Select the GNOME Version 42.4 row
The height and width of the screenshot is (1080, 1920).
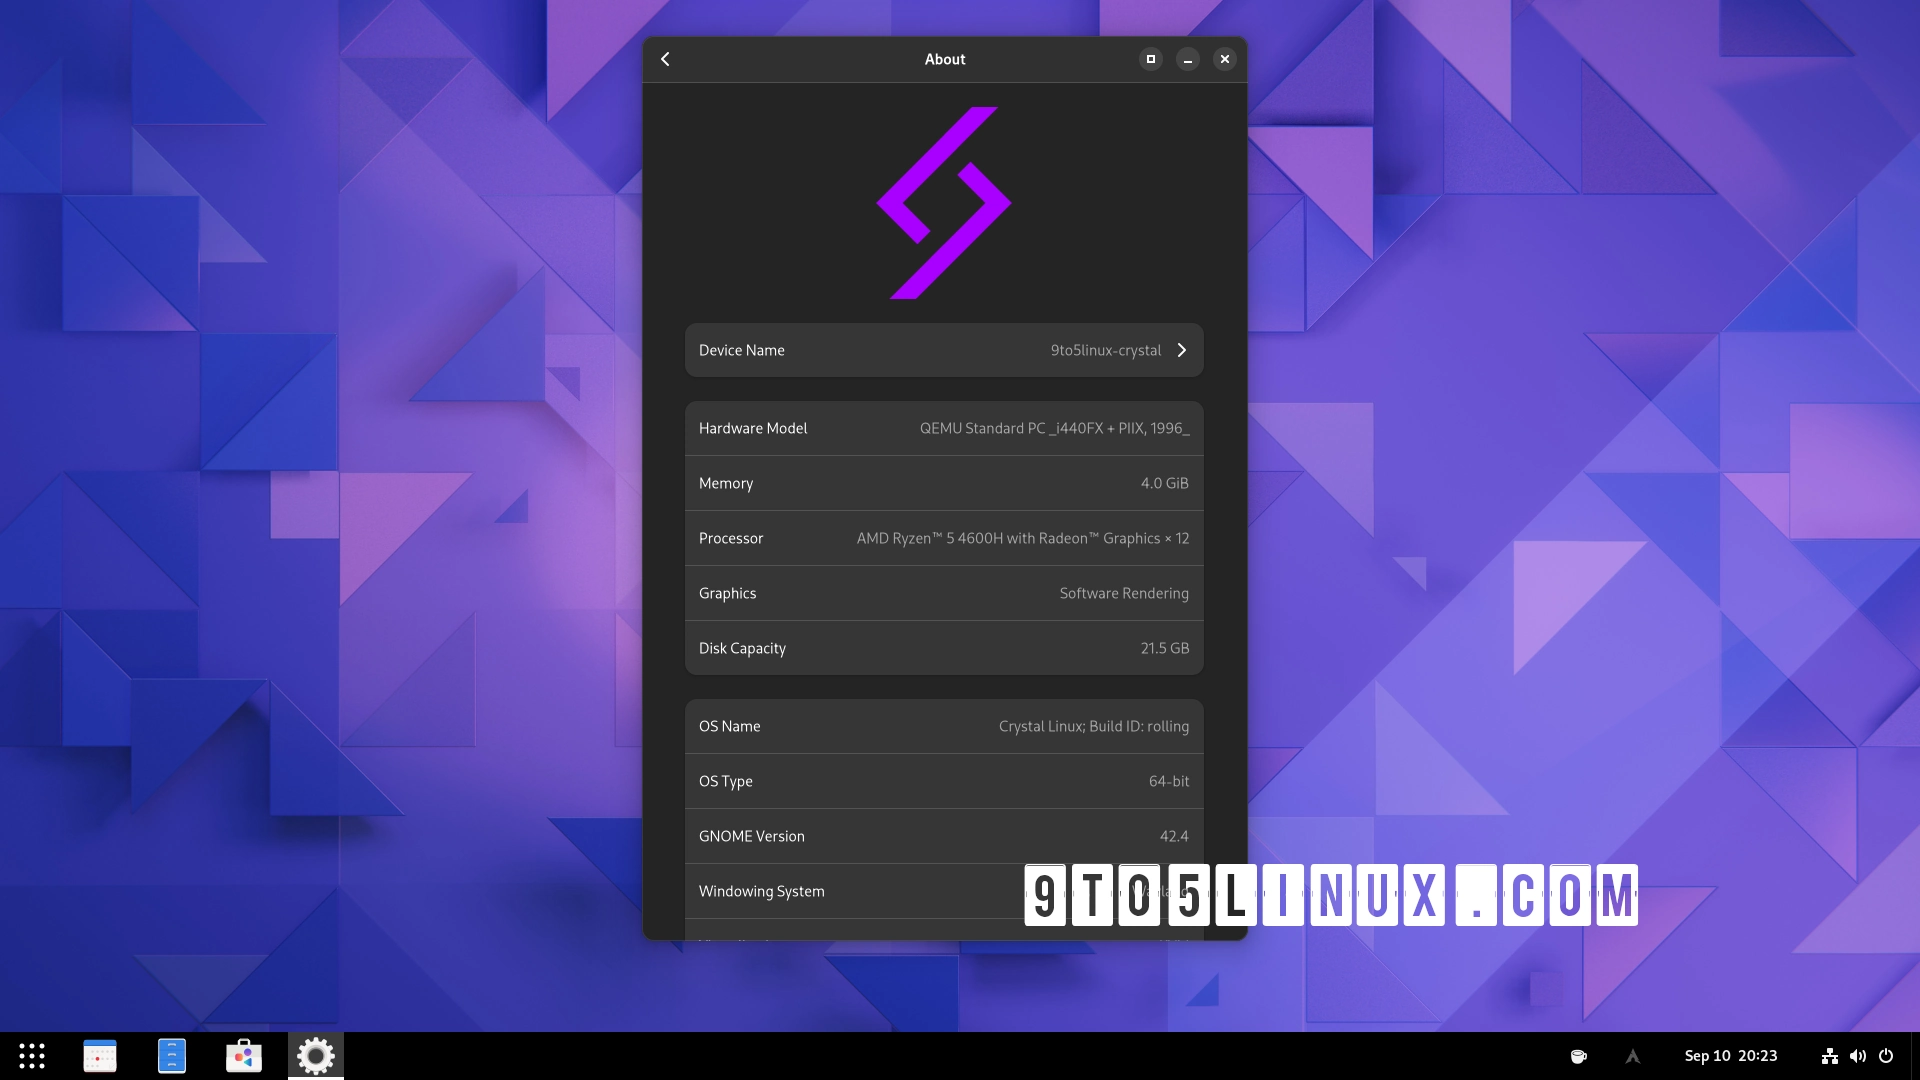click(944, 836)
